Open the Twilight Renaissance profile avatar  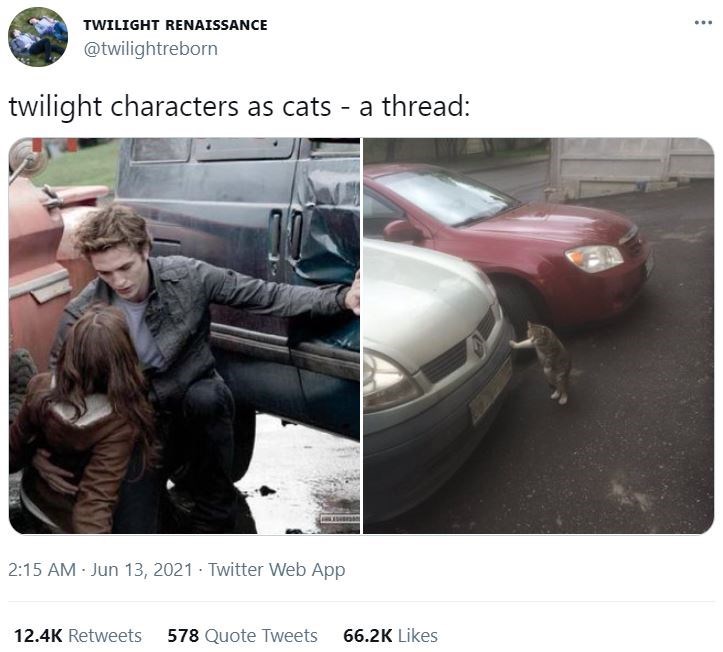click(38, 37)
